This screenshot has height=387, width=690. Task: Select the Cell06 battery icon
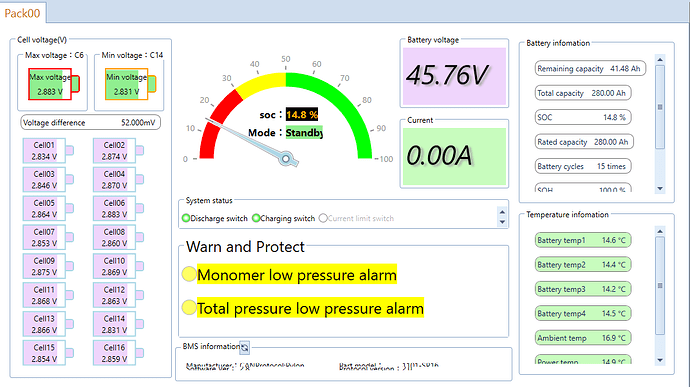(118, 209)
